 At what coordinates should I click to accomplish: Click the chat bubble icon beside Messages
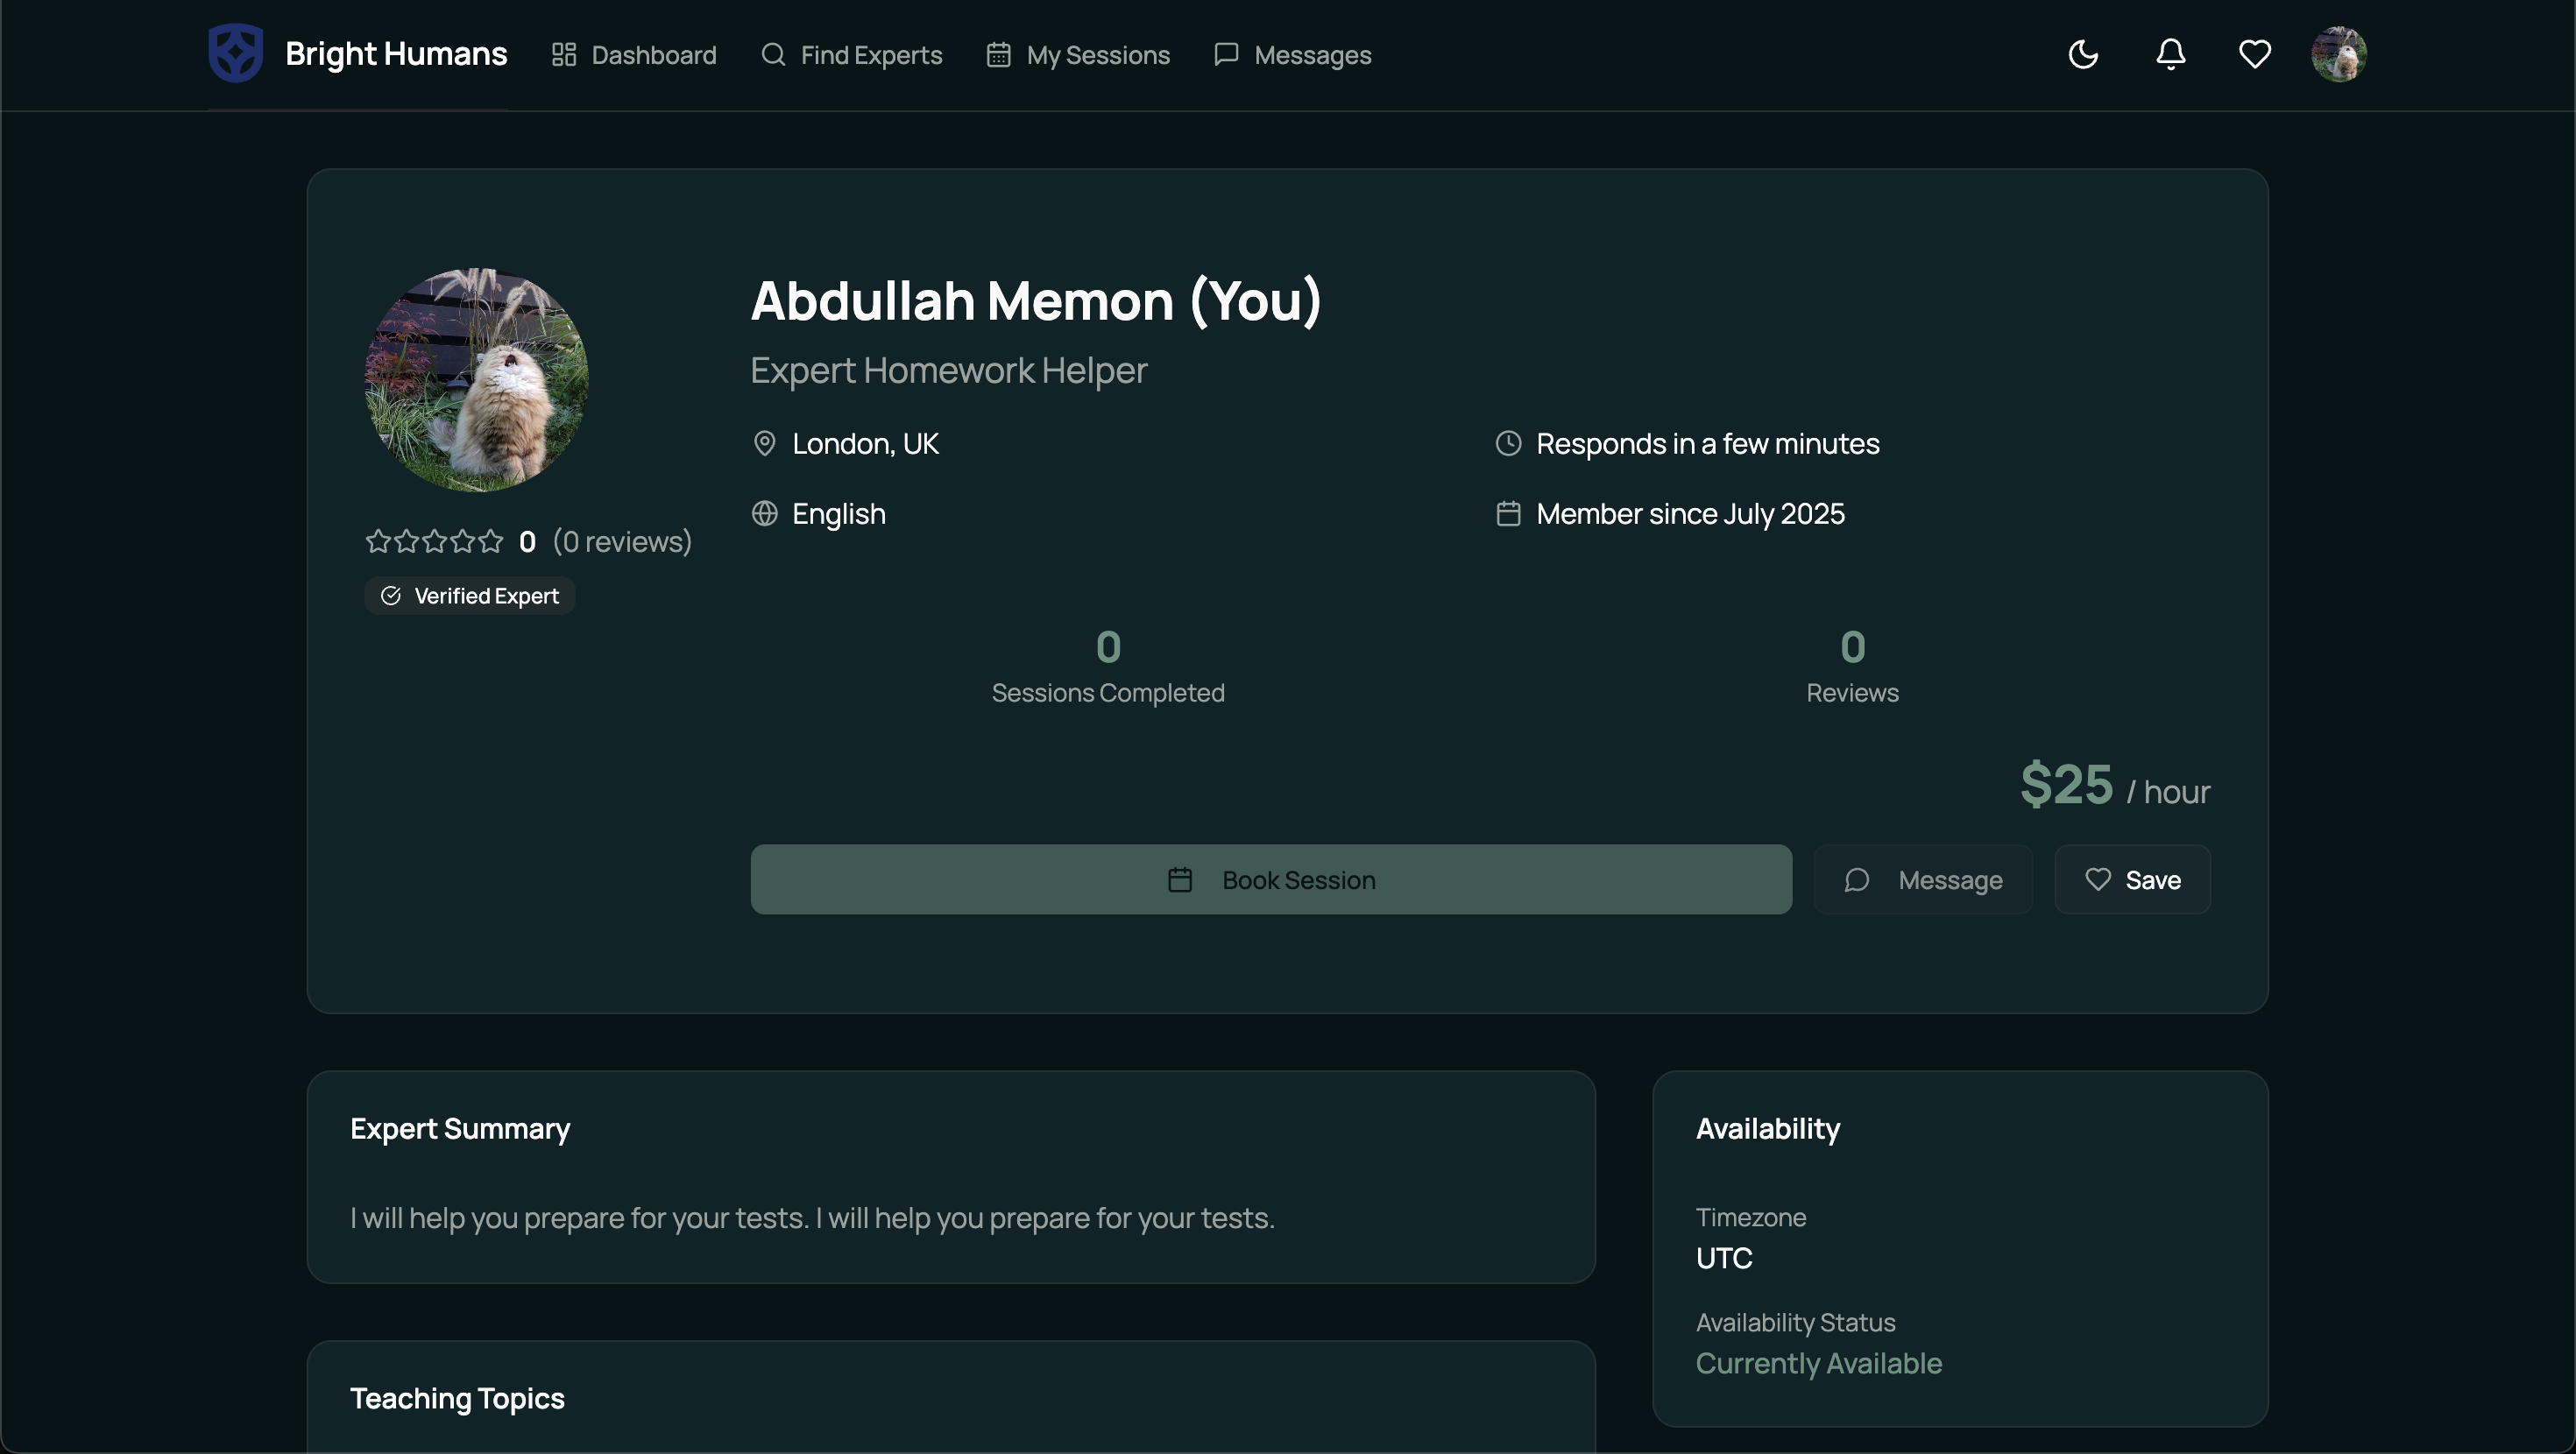tap(1224, 55)
